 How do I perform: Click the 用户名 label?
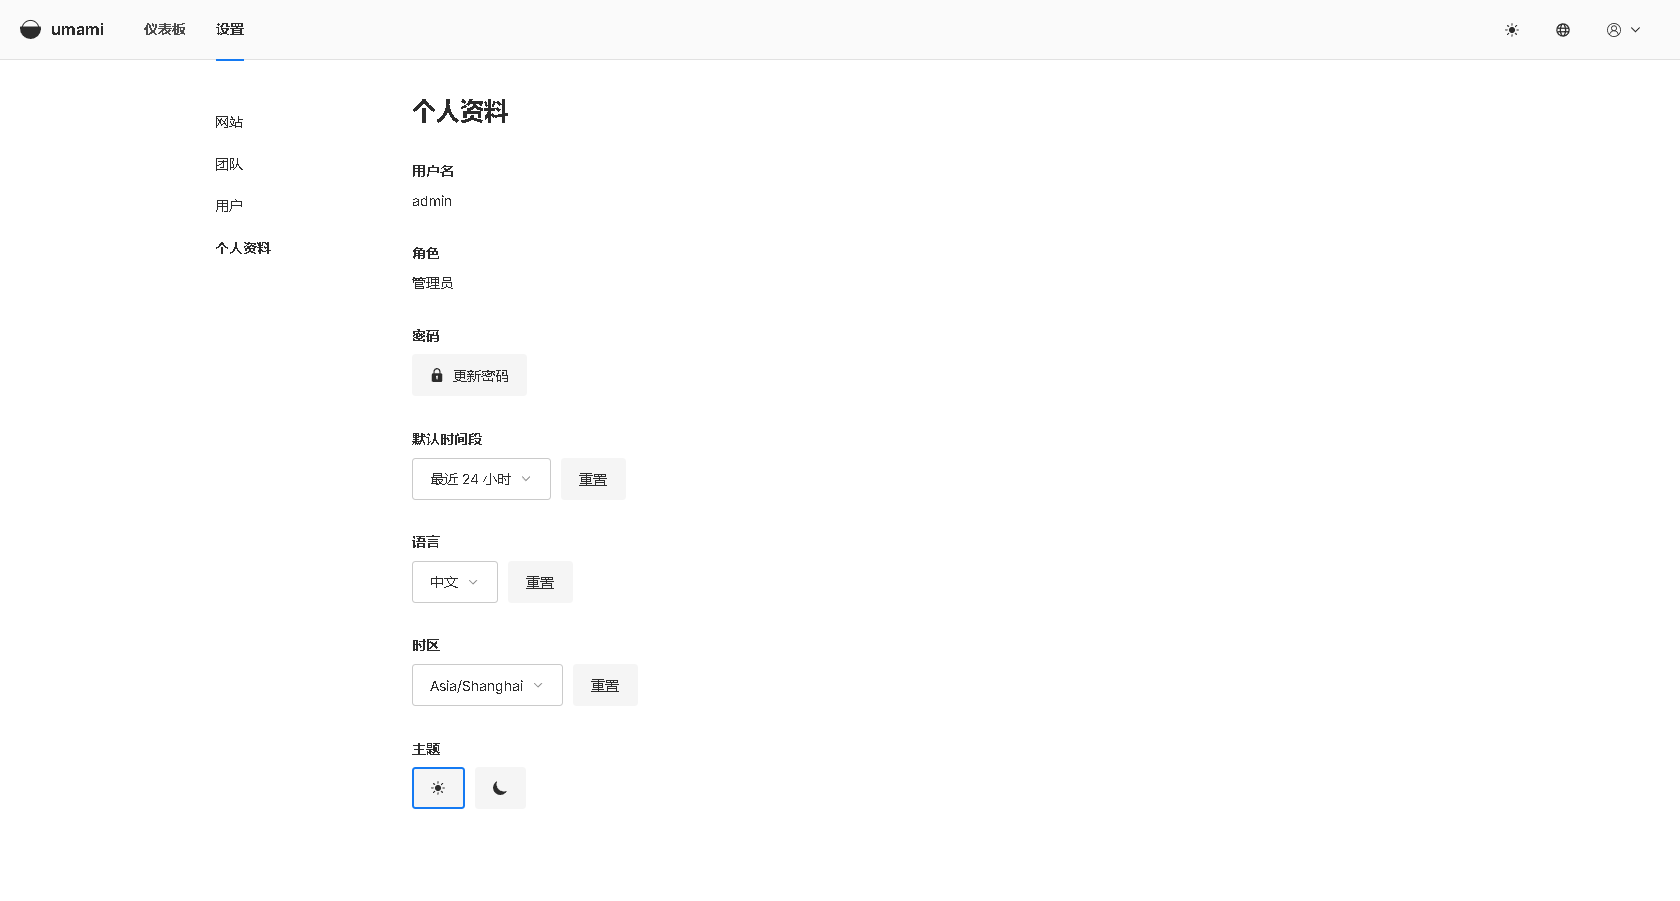click(433, 171)
